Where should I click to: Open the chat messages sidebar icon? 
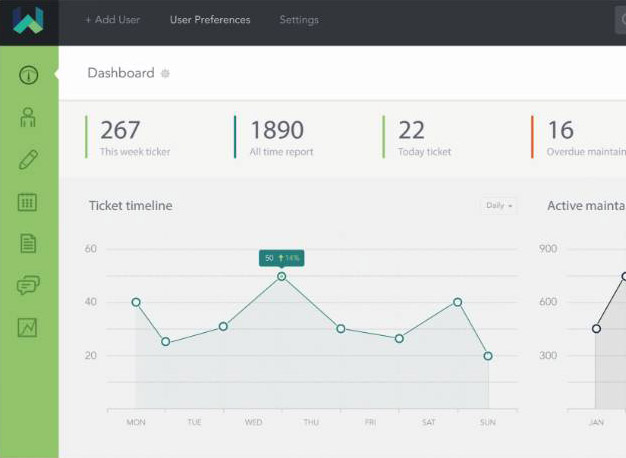pos(28,286)
